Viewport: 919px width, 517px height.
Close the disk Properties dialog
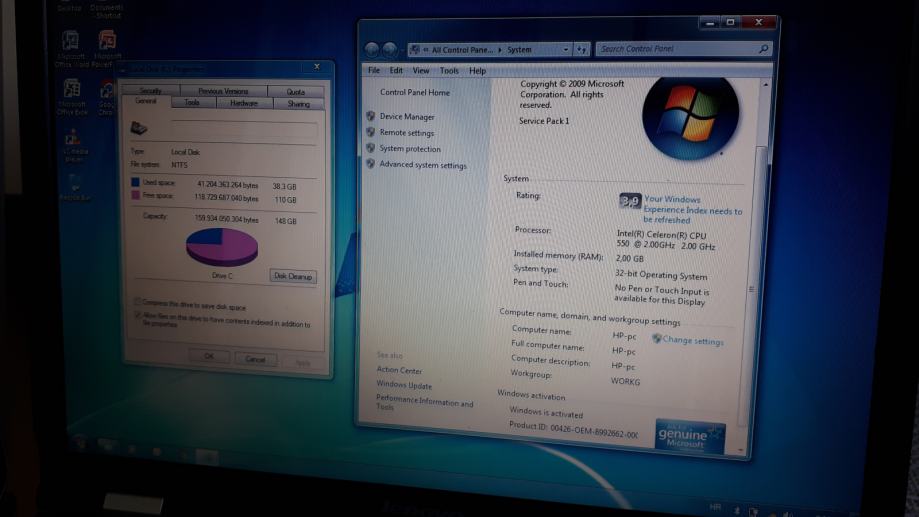click(317, 67)
